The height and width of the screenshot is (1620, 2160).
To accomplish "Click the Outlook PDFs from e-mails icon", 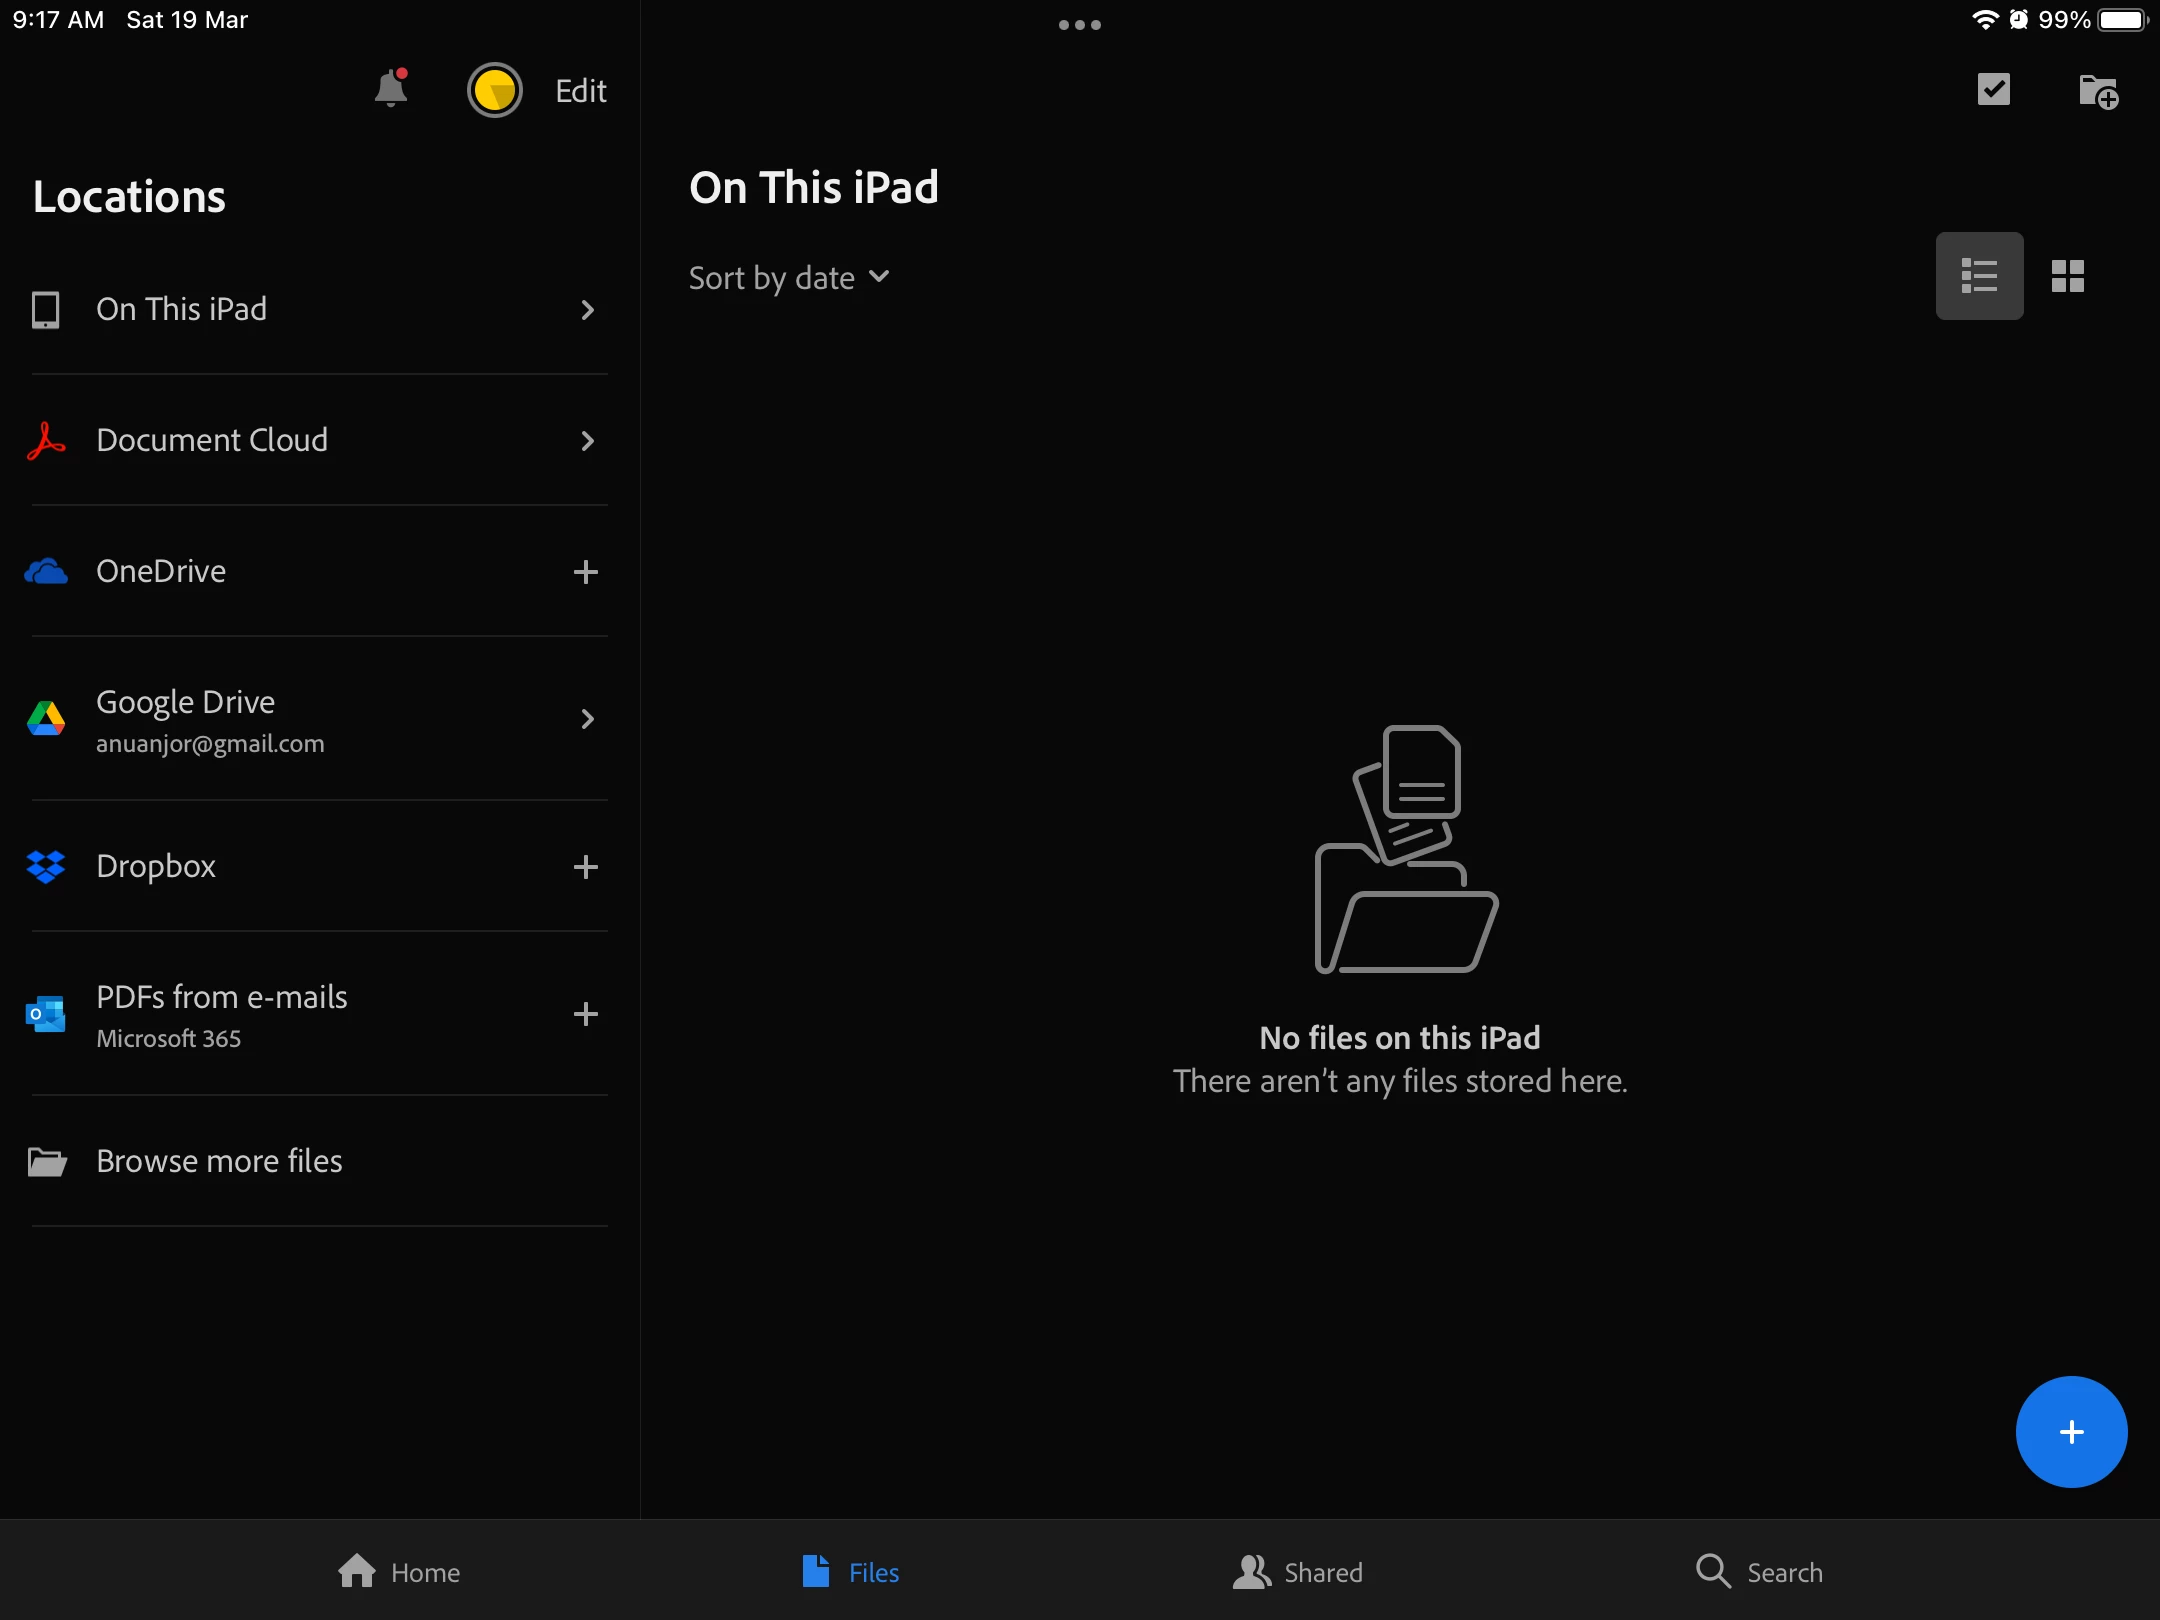I will (46, 1014).
